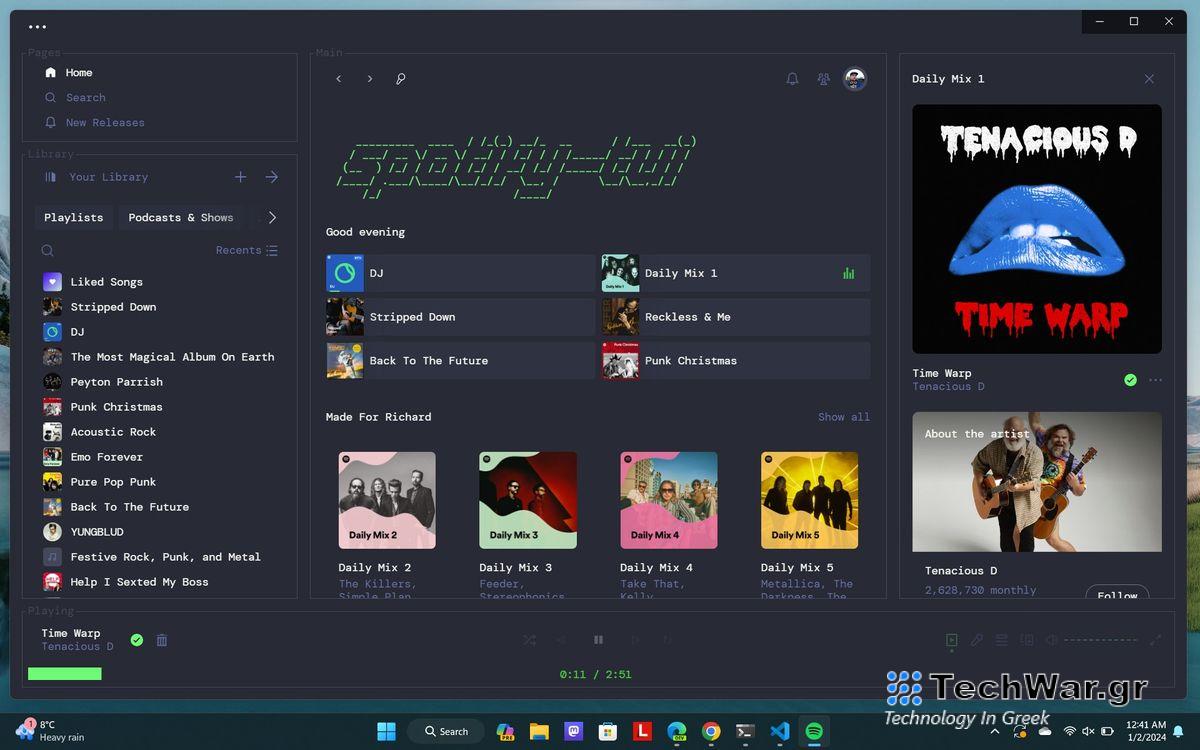This screenshot has width=1200, height=750.
Task: Switch to the Podcasts & Shows tab
Action: coord(180,217)
